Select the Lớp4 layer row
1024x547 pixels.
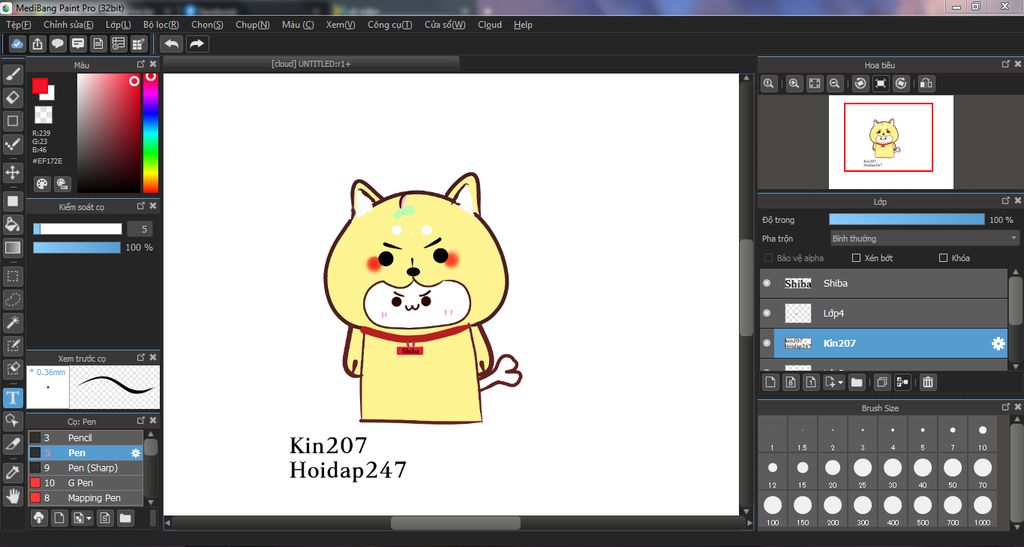pos(884,313)
